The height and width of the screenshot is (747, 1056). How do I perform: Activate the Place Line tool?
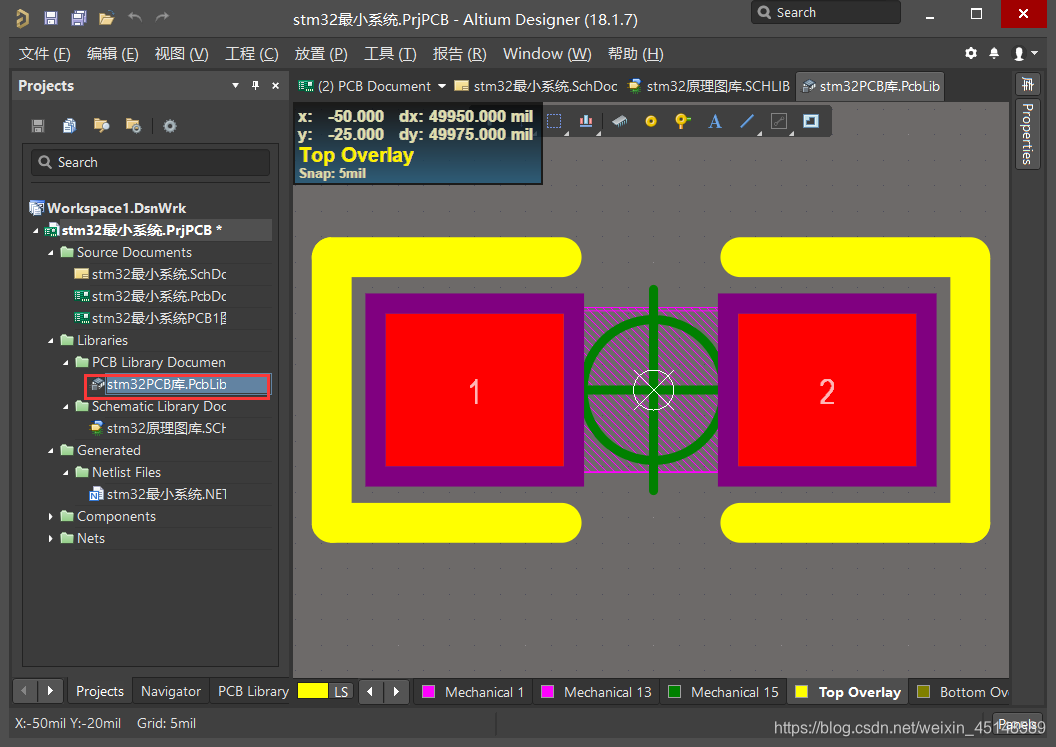point(746,121)
